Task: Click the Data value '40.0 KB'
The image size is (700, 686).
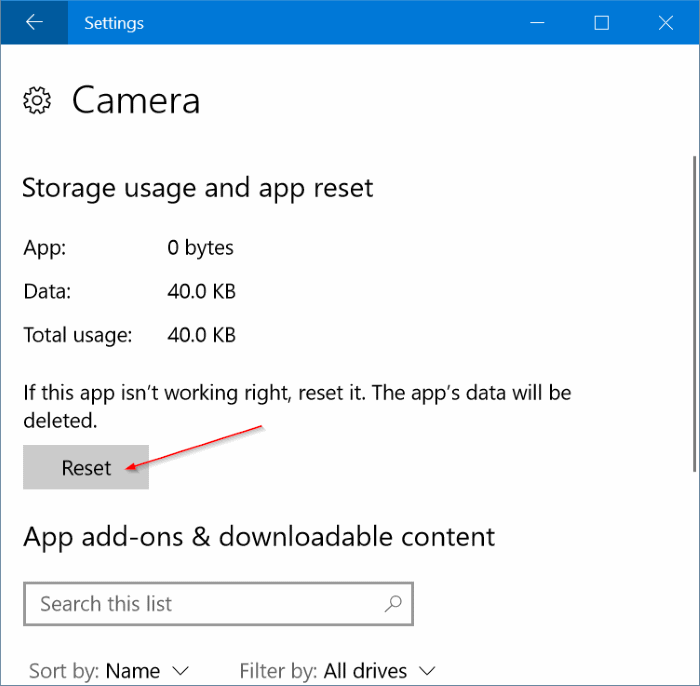Action: 201,291
